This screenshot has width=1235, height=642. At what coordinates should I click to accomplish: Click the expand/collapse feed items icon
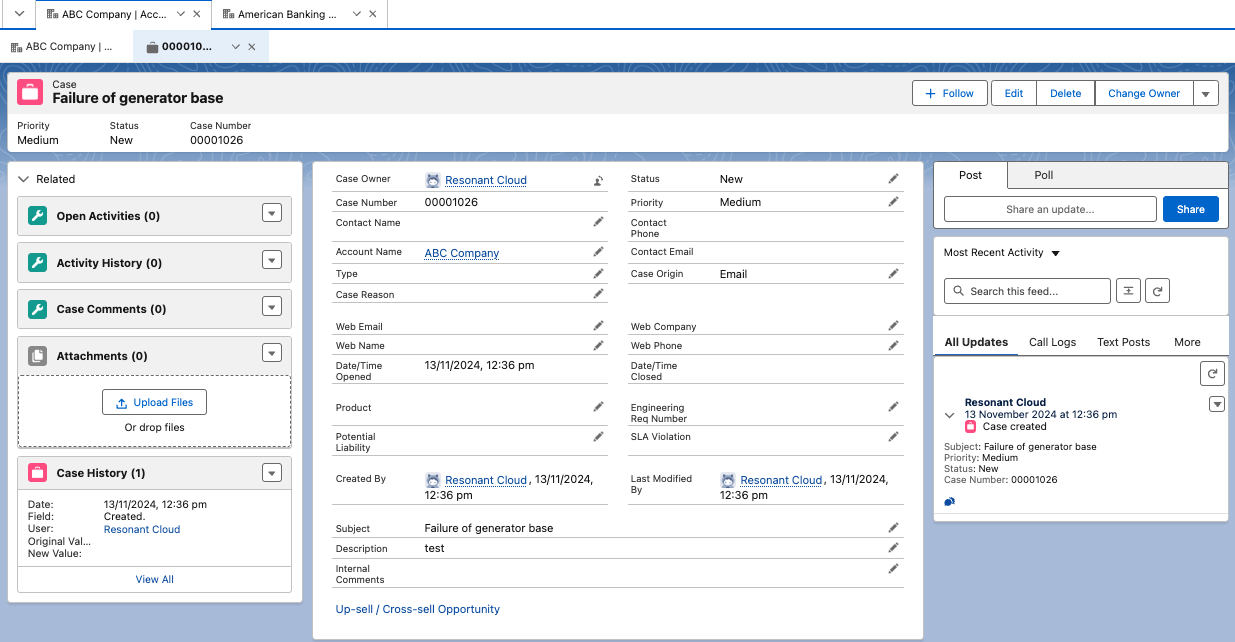click(x=1127, y=291)
